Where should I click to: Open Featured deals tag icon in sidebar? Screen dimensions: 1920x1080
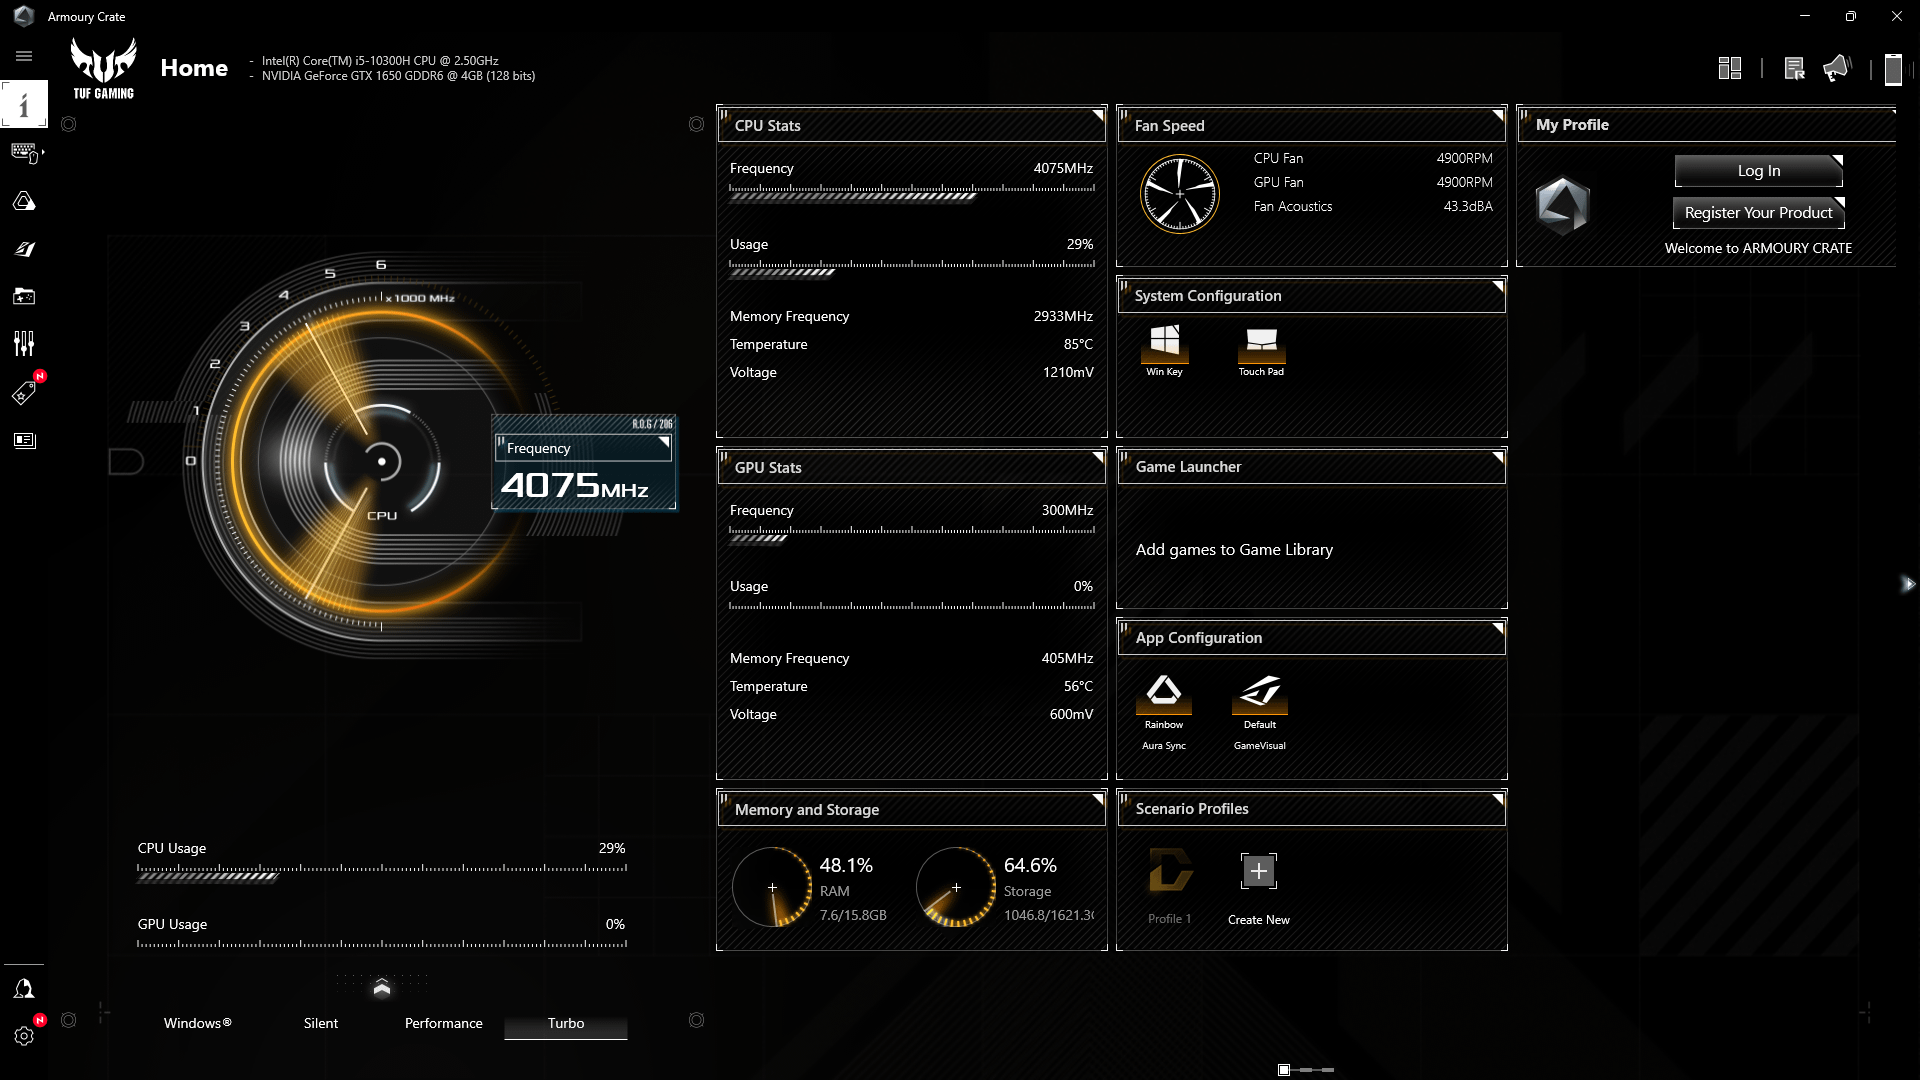tap(24, 392)
